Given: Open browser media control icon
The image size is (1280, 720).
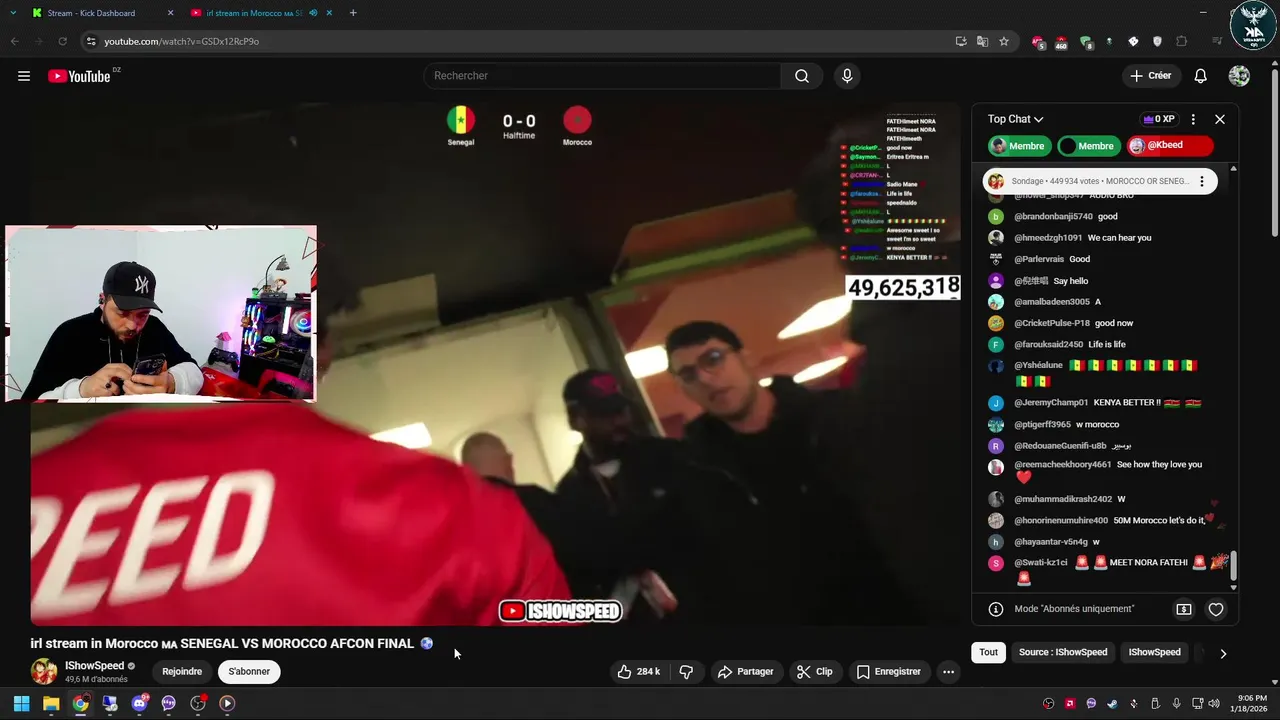Looking at the screenshot, I should [x=1217, y=41].
